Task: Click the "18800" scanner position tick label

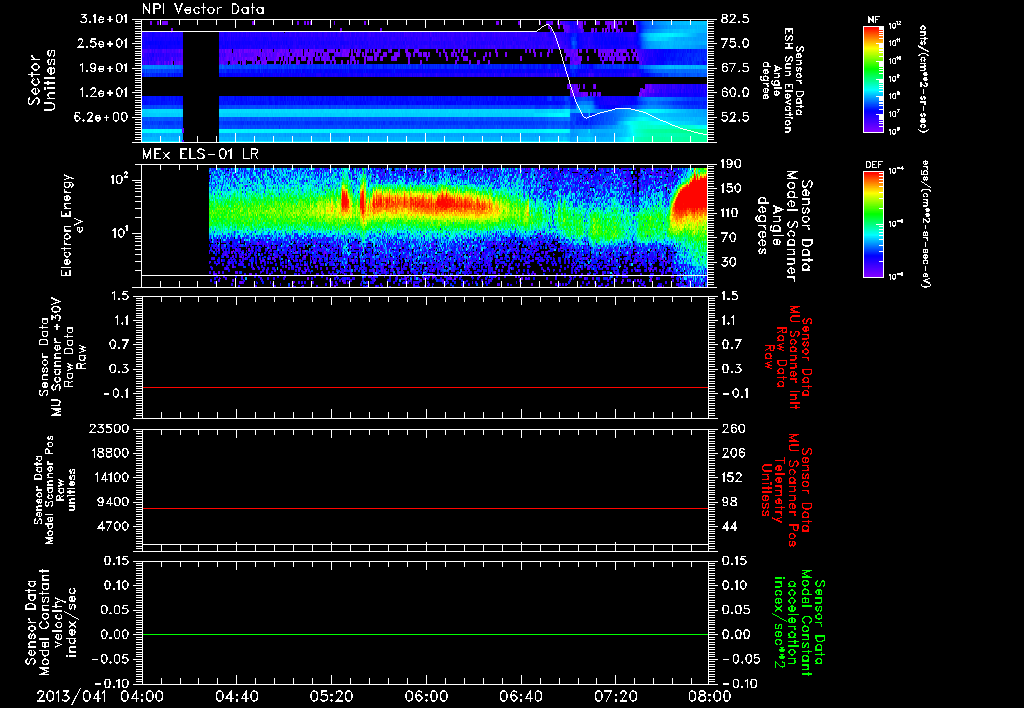Action: 109,453
